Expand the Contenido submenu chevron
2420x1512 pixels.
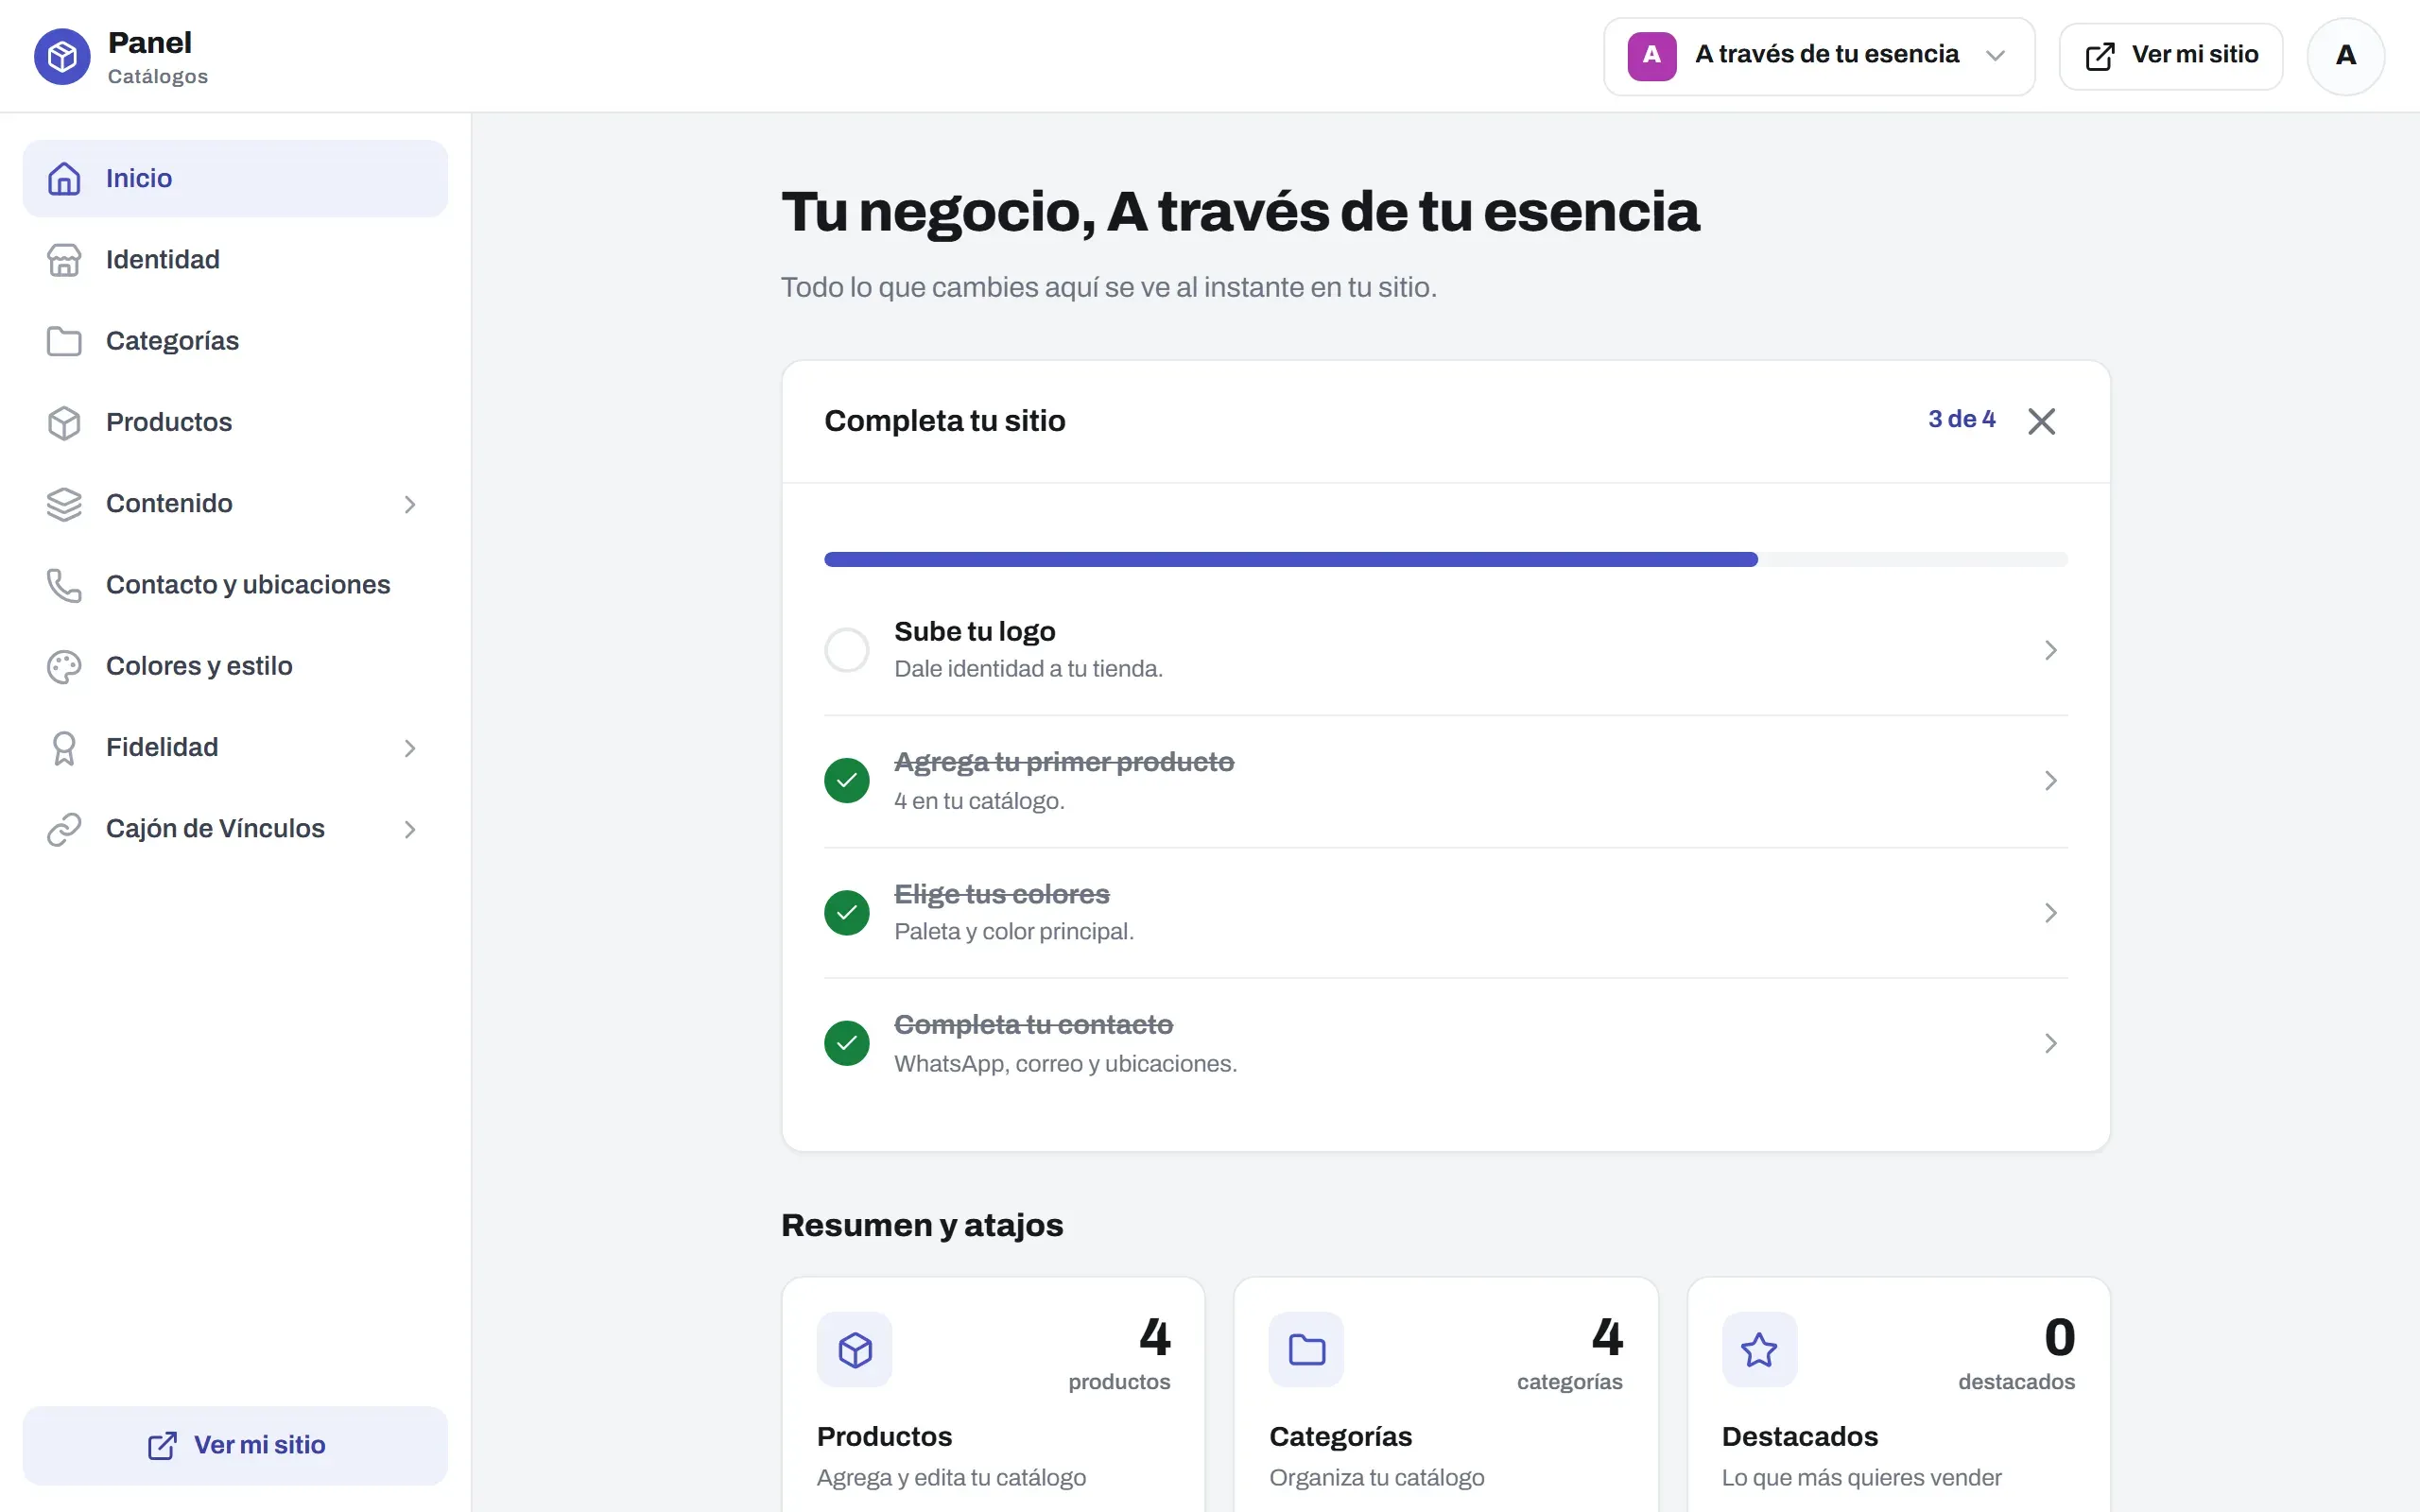click(x=409, y=505)
